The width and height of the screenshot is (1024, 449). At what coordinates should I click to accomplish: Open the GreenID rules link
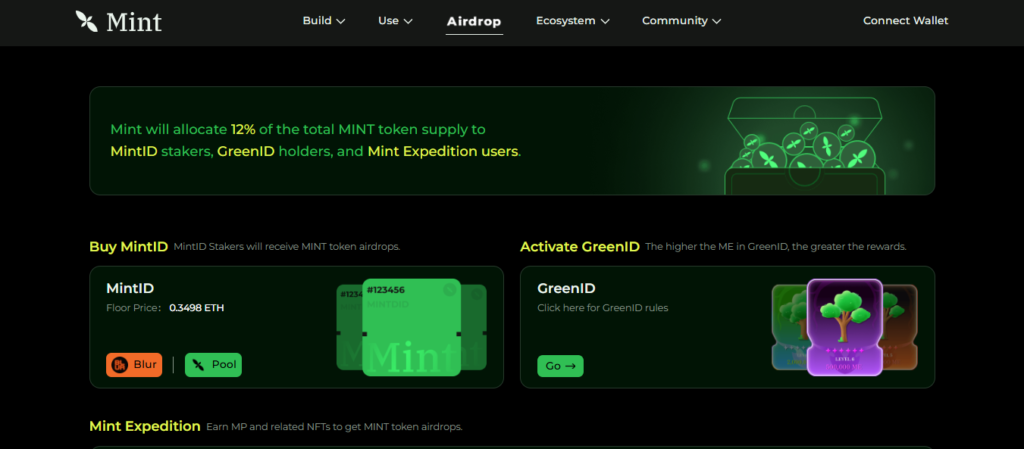(x=602, y=308)
